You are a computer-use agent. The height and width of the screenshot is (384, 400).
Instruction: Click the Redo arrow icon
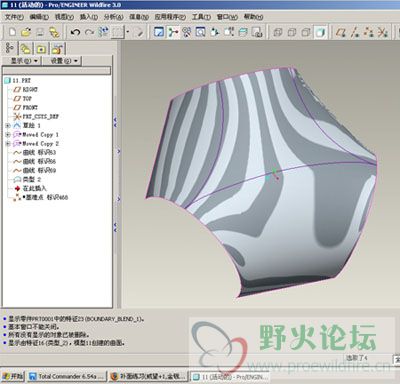click(x=89, y=32)
